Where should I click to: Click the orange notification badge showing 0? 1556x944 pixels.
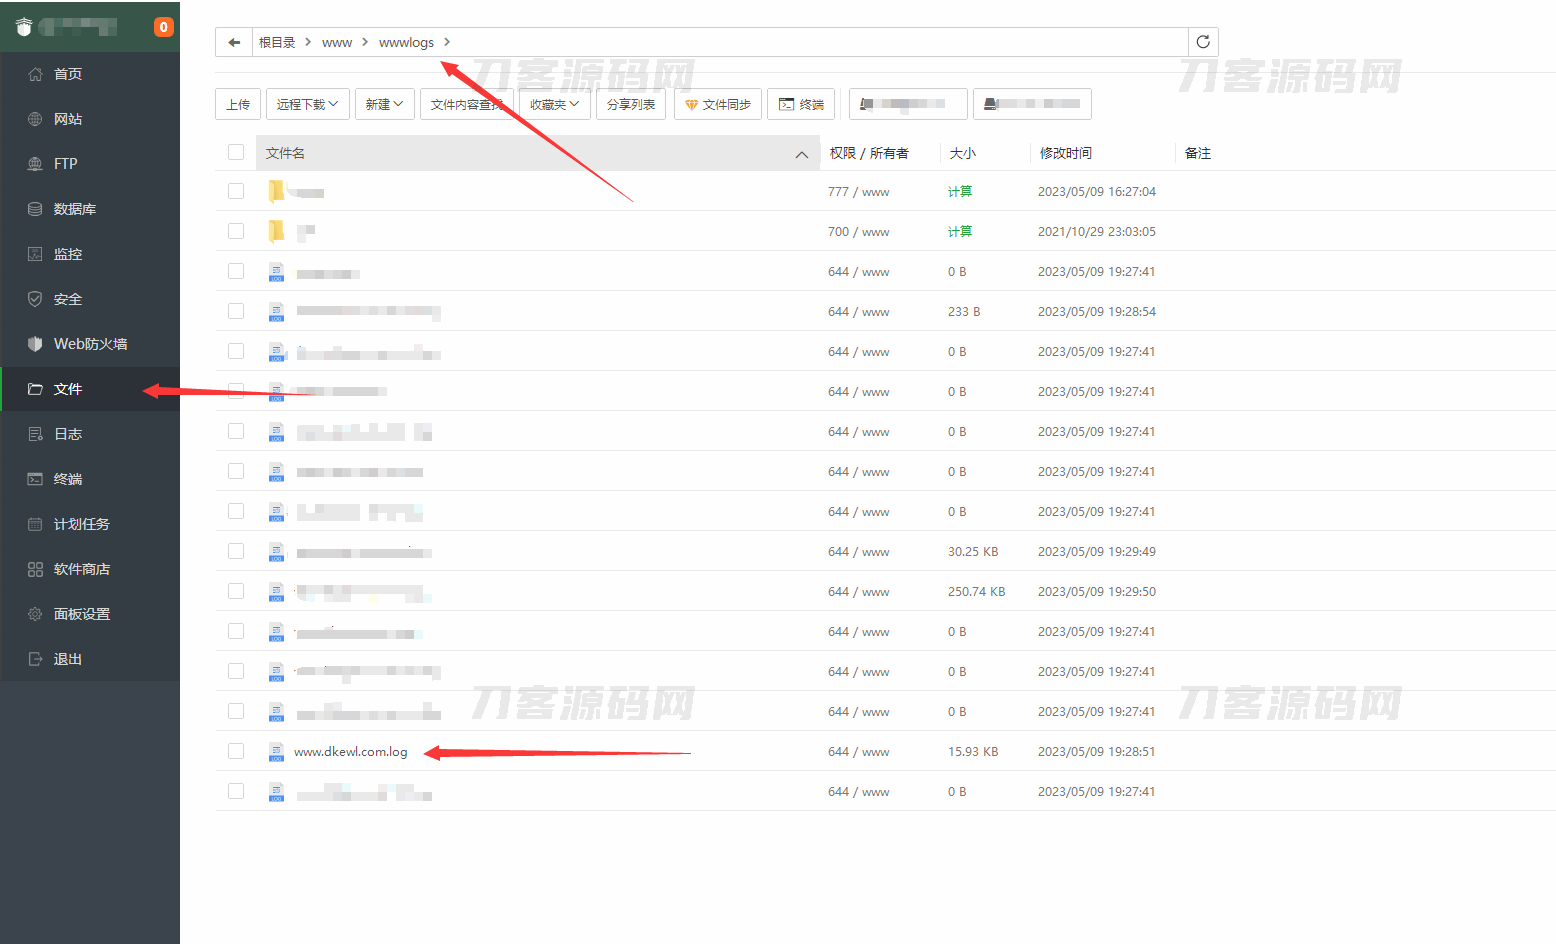point(163,27)
